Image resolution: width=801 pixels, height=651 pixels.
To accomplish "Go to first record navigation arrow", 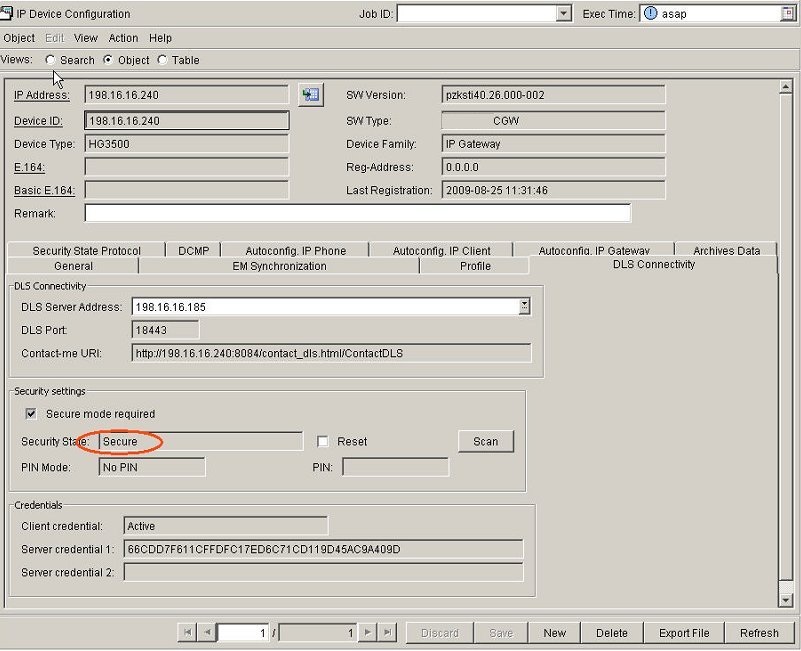I will [x=187, y=633].
